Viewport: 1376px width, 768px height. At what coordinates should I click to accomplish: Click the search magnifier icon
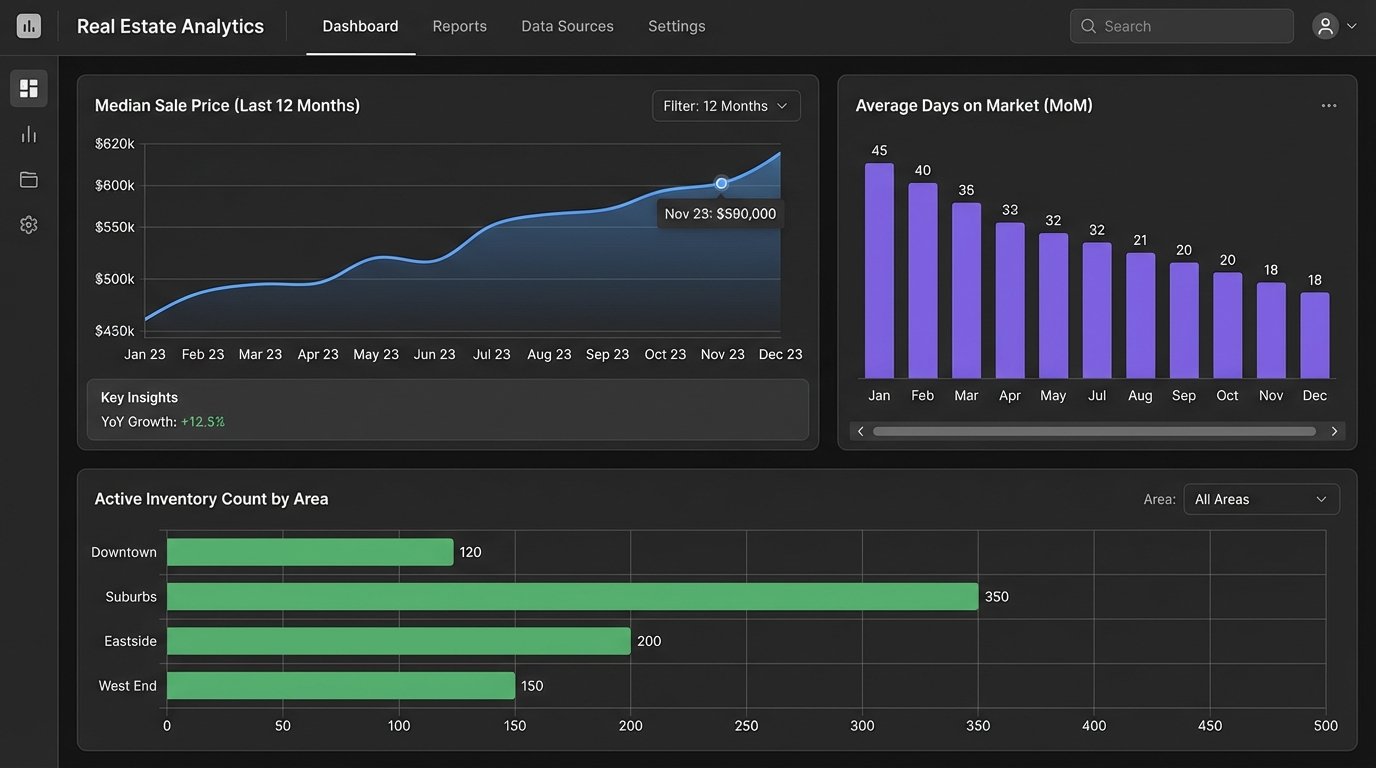tap(1088, 25)
